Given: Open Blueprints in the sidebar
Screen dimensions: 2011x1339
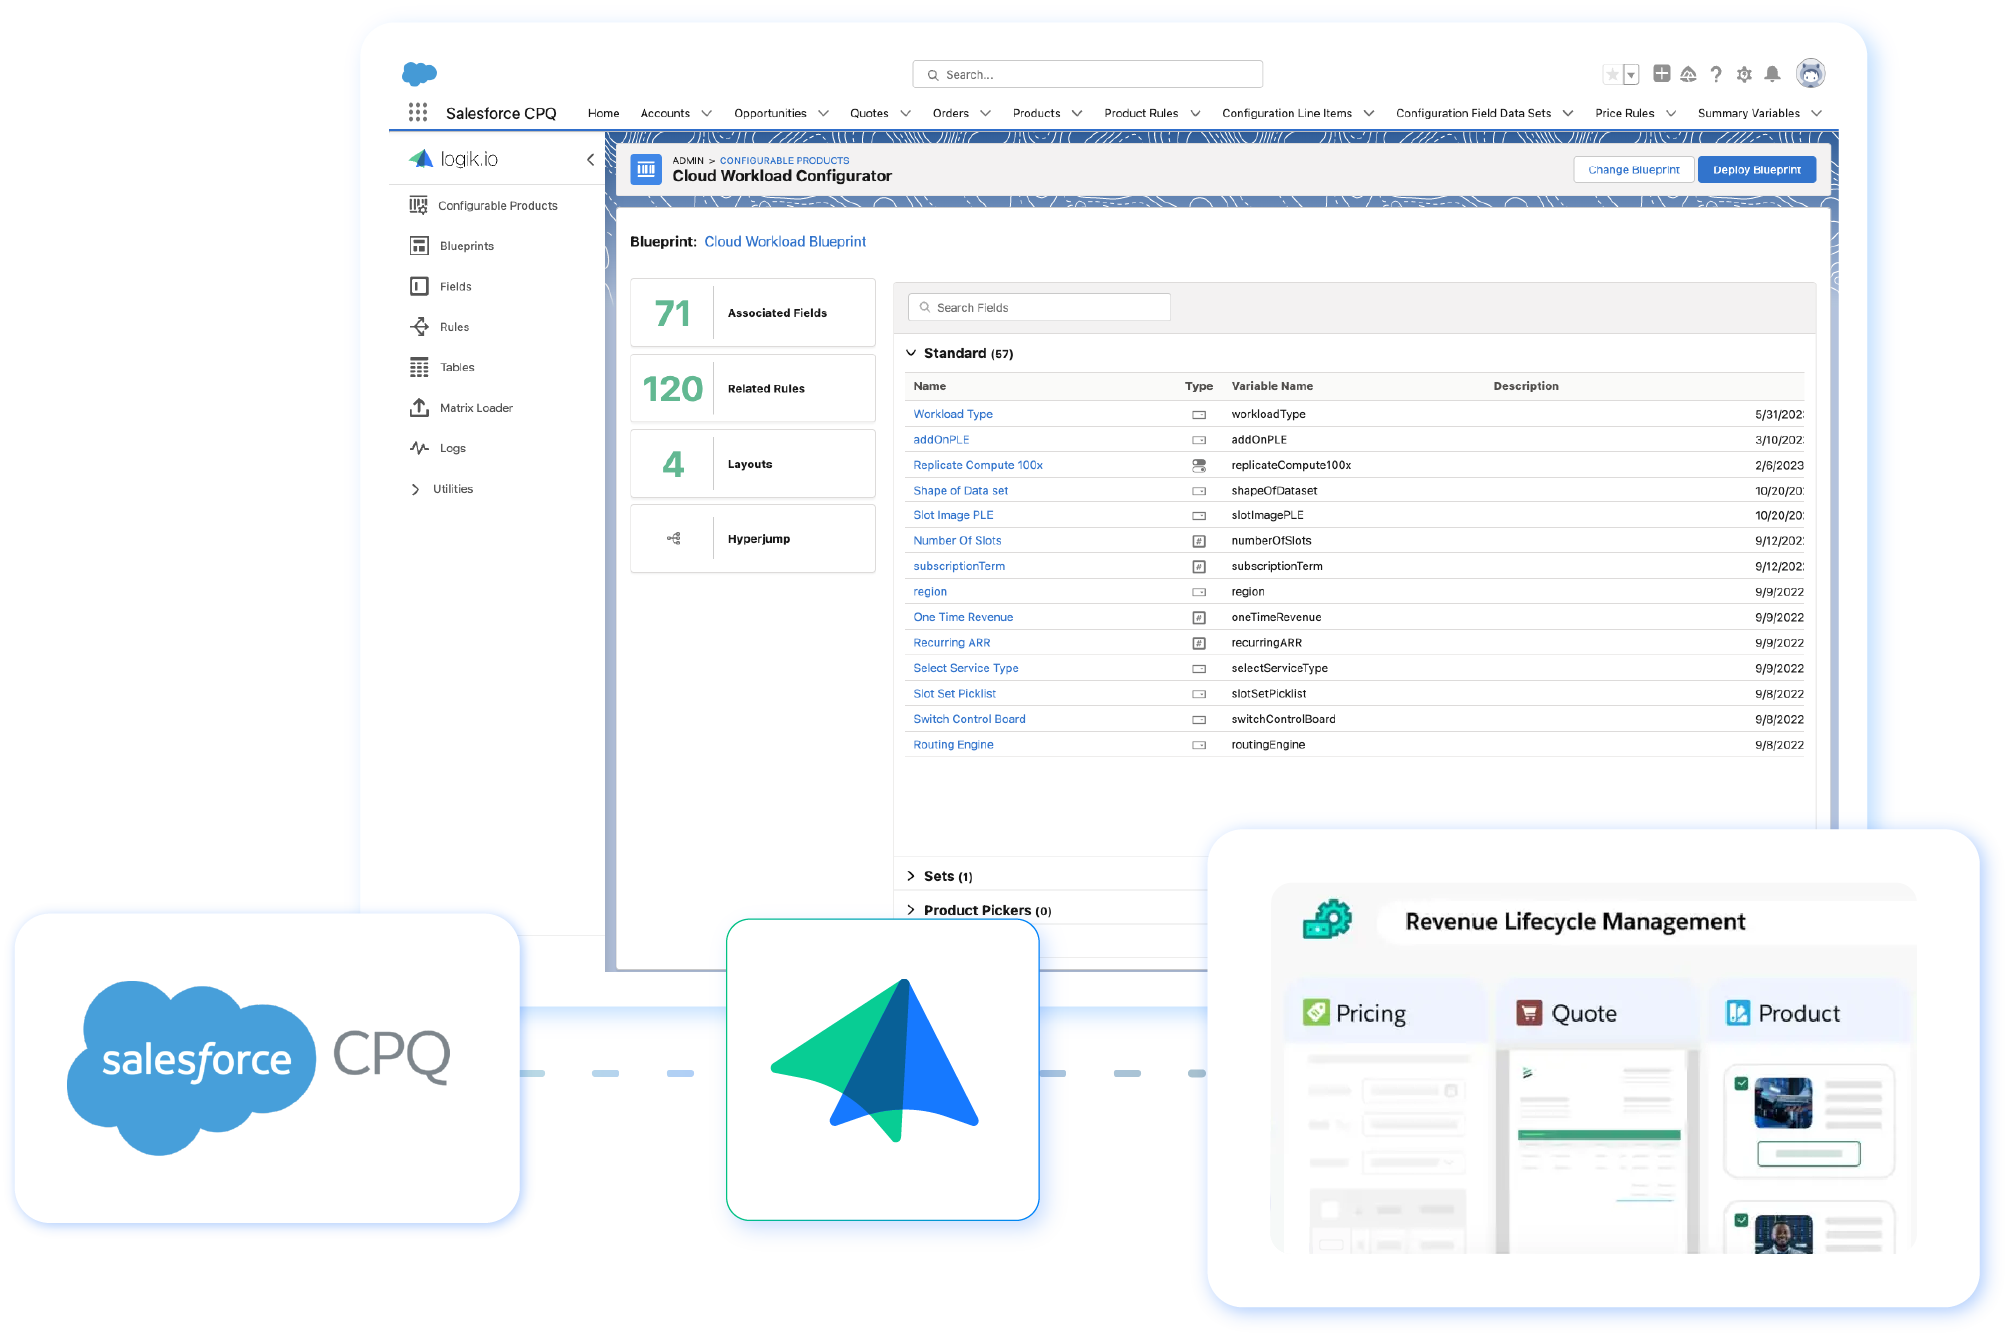Looking at the screenshot, I should tap(452, 246).
